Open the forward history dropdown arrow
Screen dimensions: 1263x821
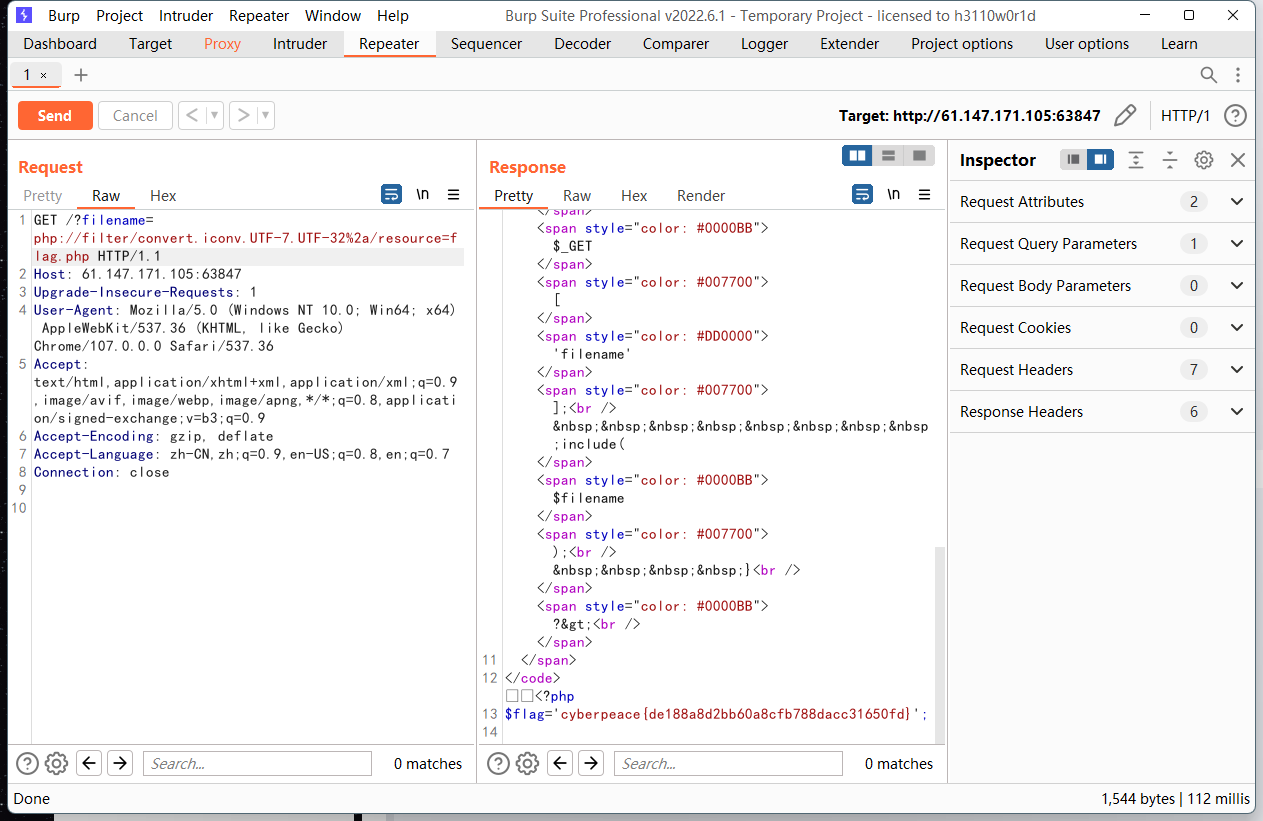tap(266, 115)
